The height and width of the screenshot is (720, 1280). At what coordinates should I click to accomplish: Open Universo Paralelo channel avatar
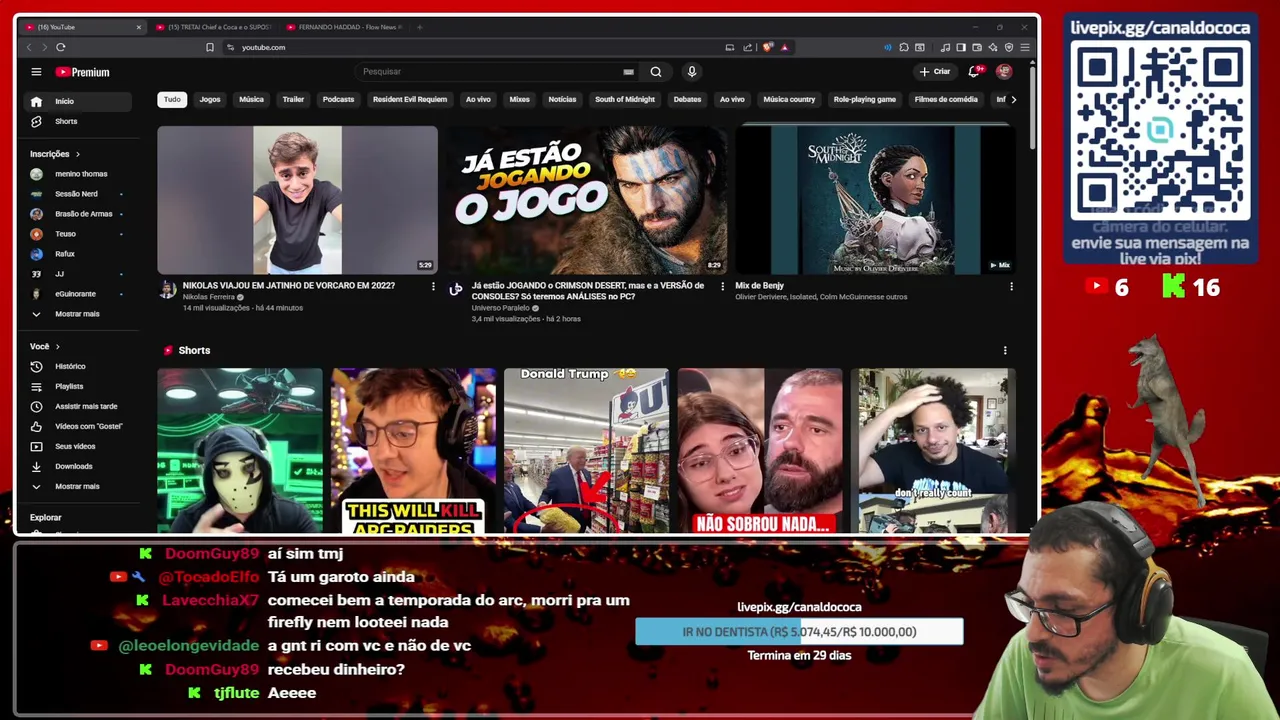456,290
